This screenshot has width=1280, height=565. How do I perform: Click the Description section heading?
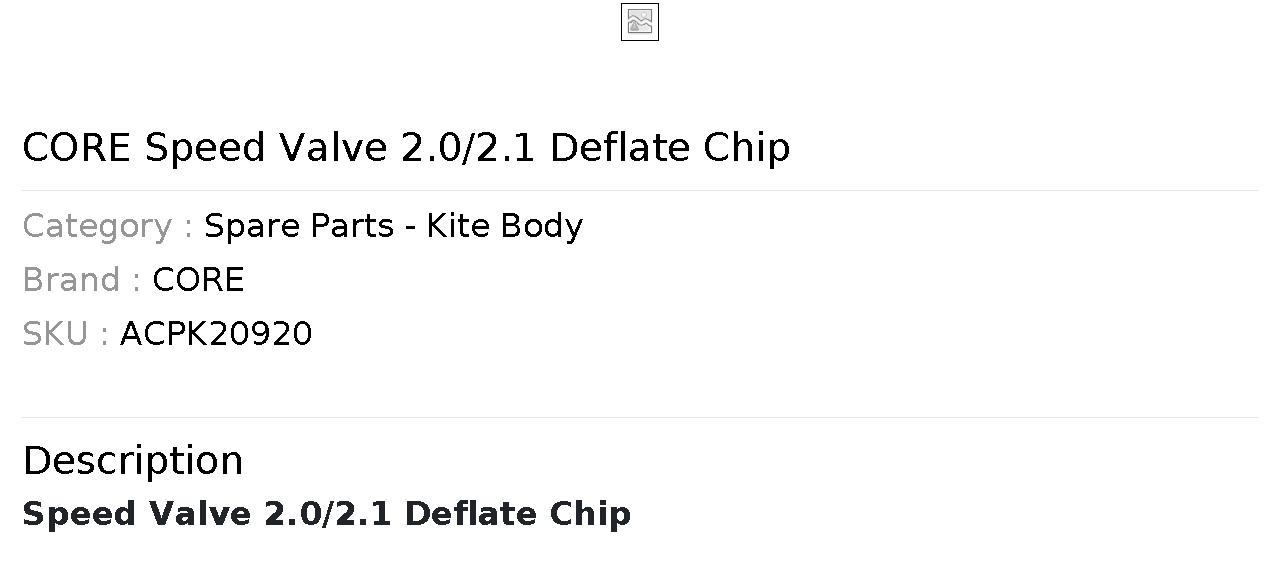(x=133, y=461)
